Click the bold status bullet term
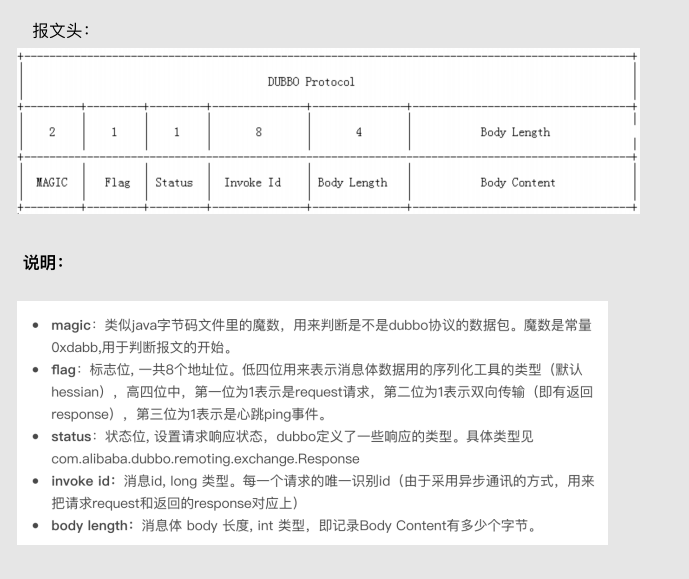 tap(71, 437)
